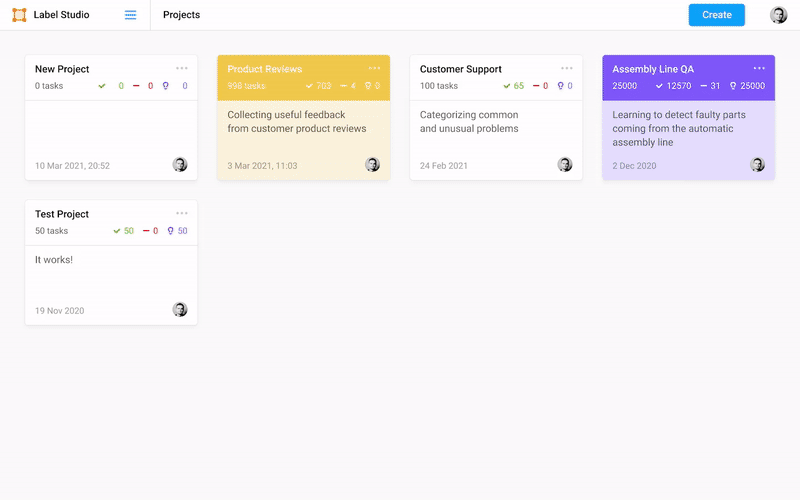Viewport: 800px width, 500px height.
Task: Open the three-dot menu on New Project card
Action: click(x=182, y=68)
